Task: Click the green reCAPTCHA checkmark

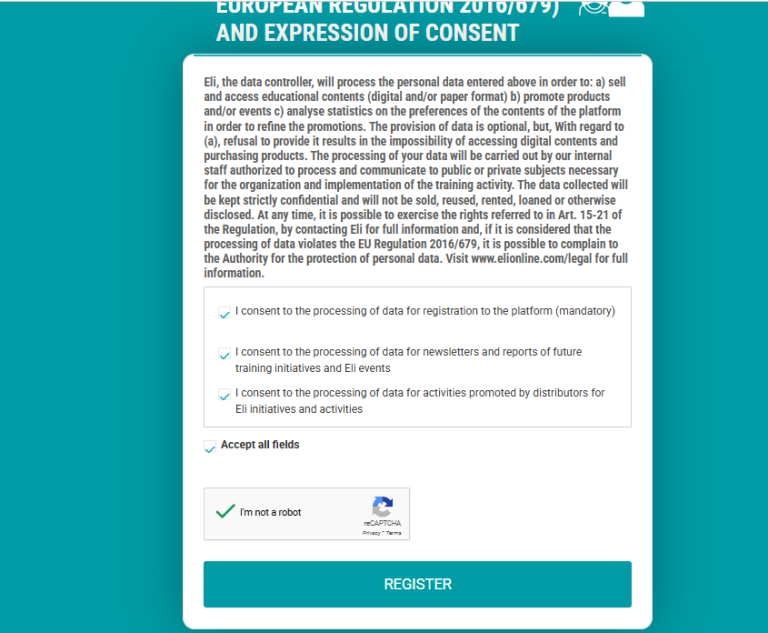Action: (x=225, y=512)
